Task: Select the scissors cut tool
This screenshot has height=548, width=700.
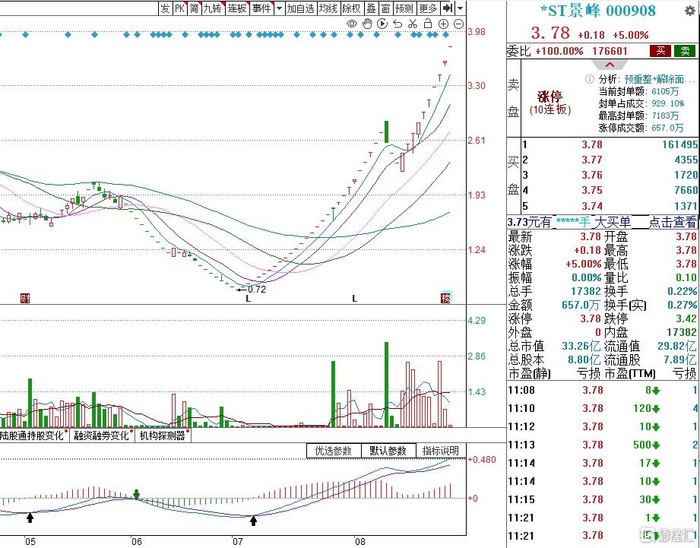Action: point(412,24)
